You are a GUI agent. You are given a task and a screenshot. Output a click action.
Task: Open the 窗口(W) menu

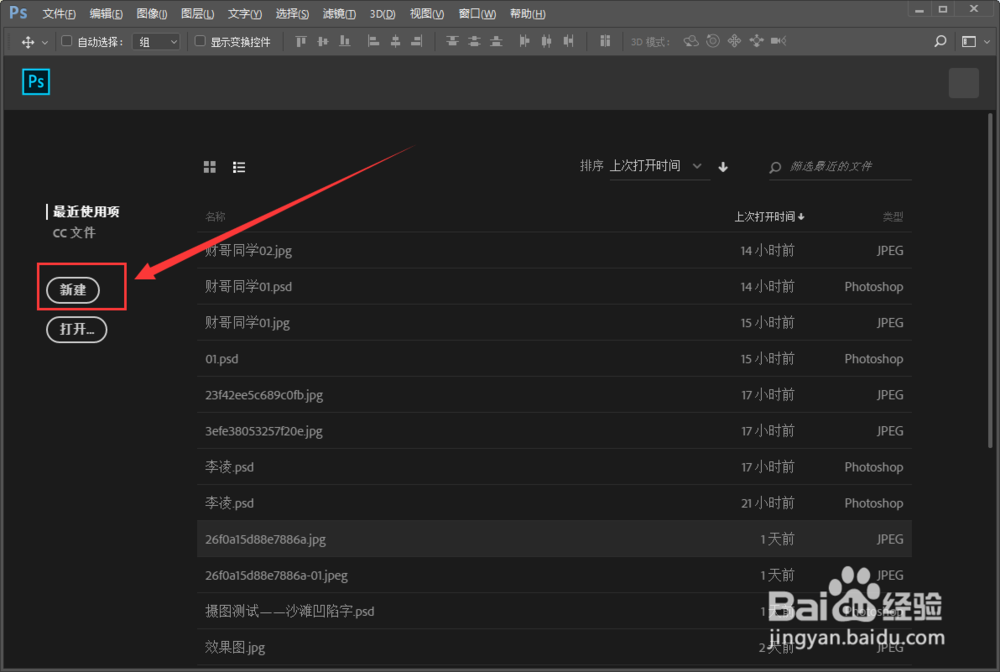coord(477,13)
